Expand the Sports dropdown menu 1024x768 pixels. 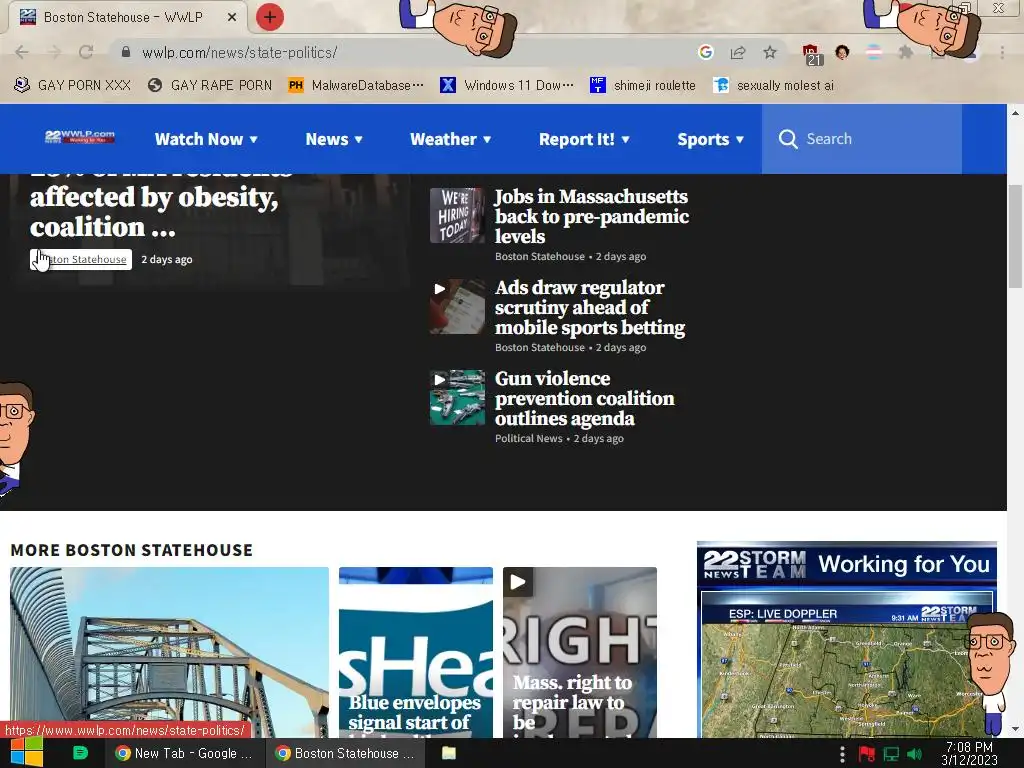[x=710, y=139]
